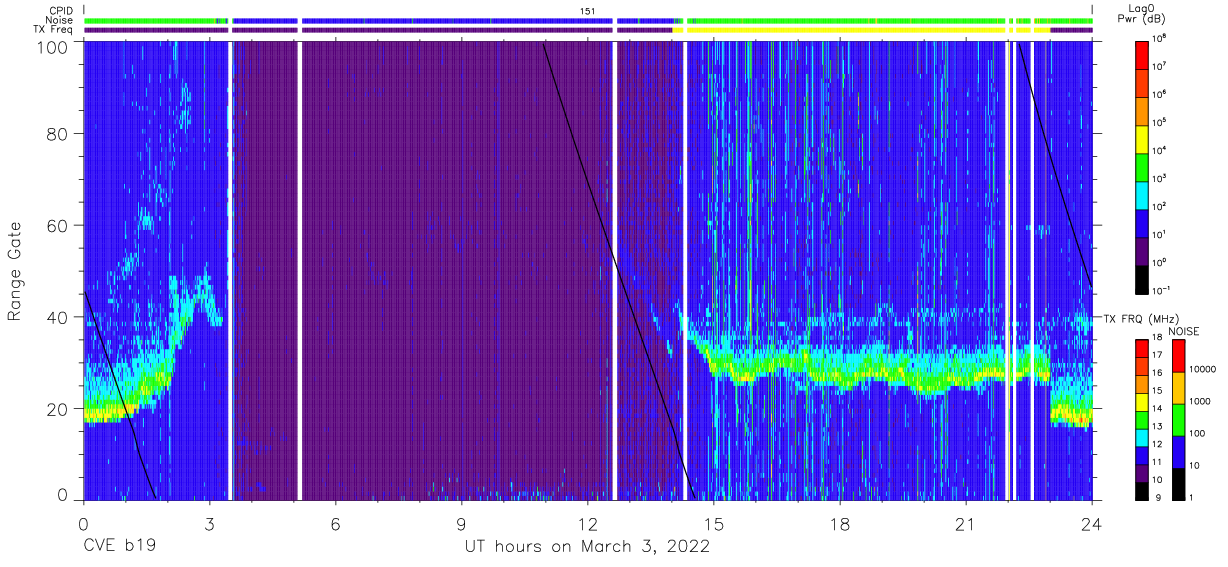Click the 'CVE b19' radar label
Viewport: 1228px width, 567px height.
pos(119,547)
